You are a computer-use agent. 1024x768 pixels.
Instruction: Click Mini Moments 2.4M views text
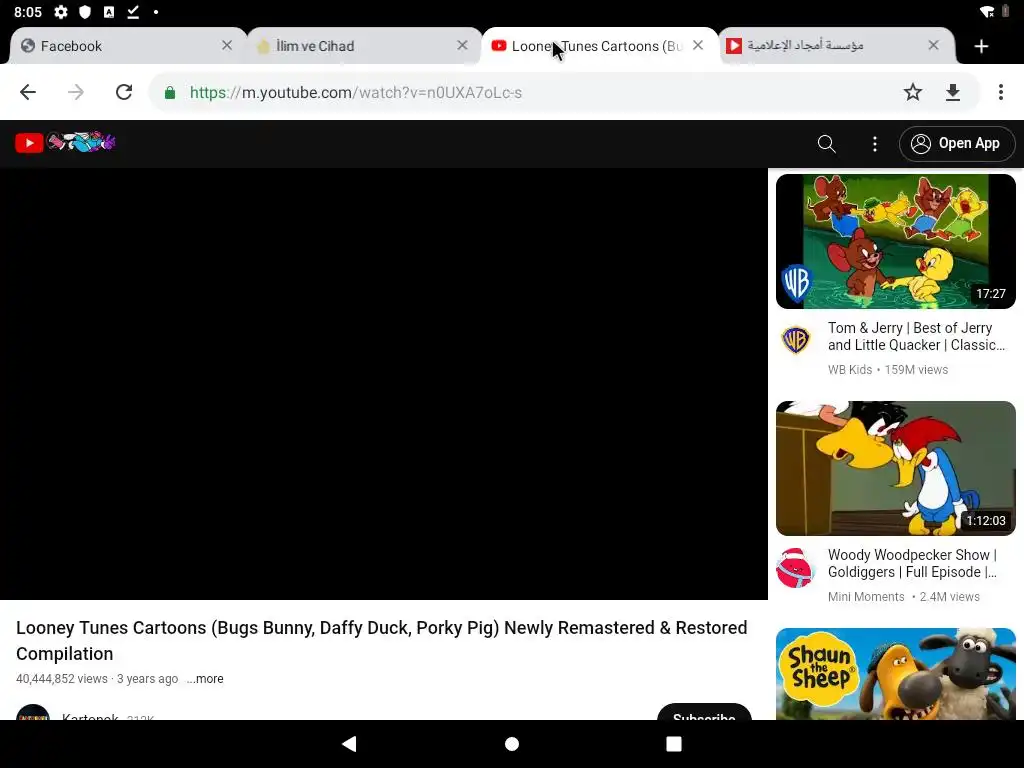(x=903, y=597)
